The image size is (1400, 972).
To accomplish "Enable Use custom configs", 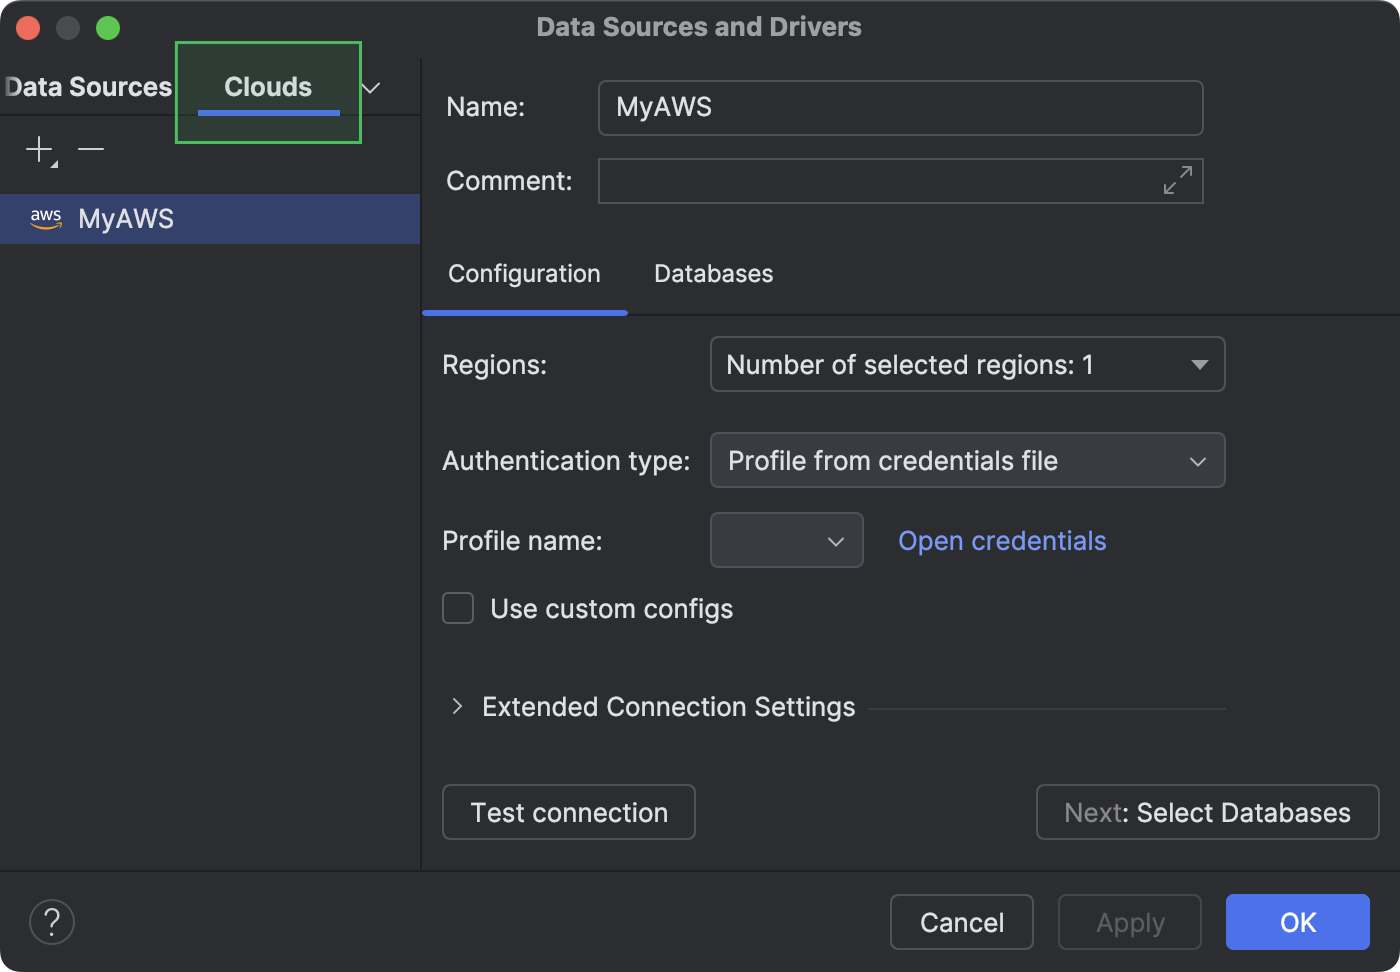I will click(x=457, y=608).
